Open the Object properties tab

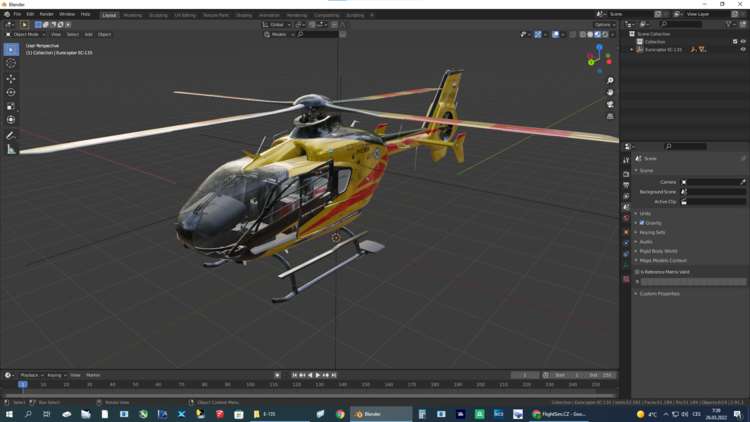tap(626, 232)
